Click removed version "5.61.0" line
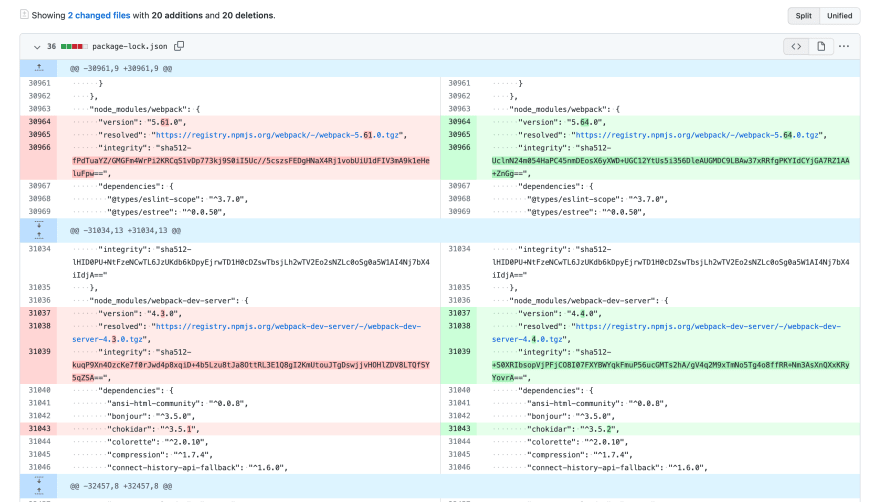 point(248,122)
